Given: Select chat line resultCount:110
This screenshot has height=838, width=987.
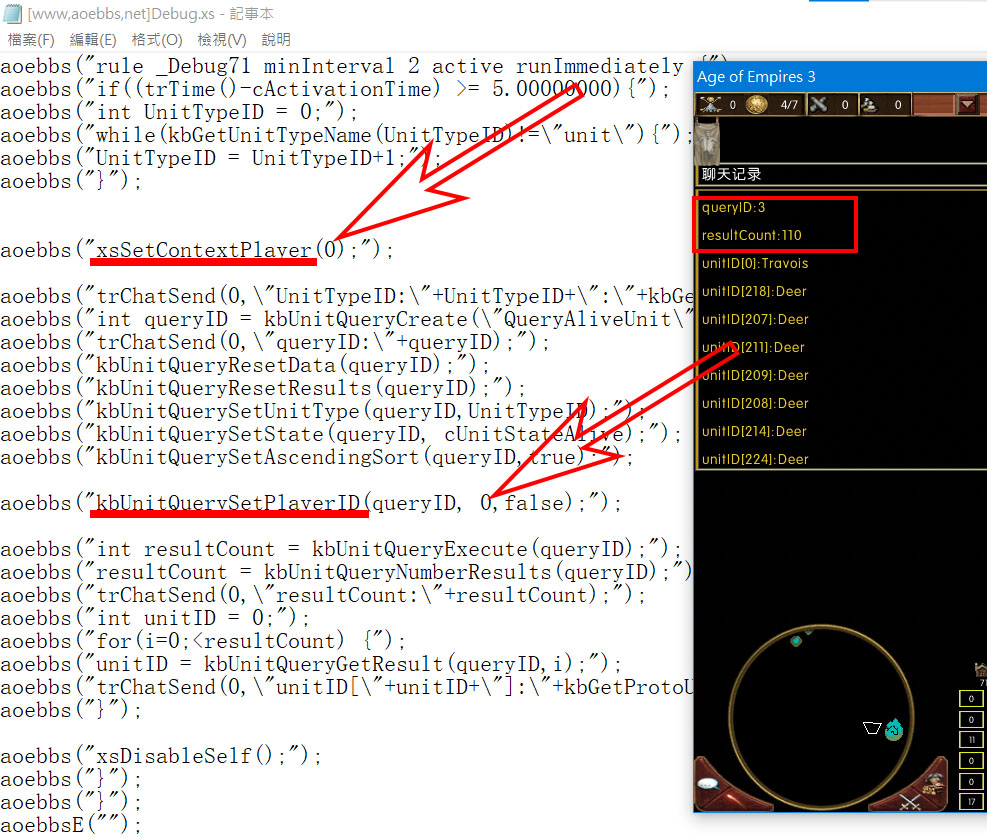Looking at the screenshot, I should pyautogui.click(x=752, y=235).
